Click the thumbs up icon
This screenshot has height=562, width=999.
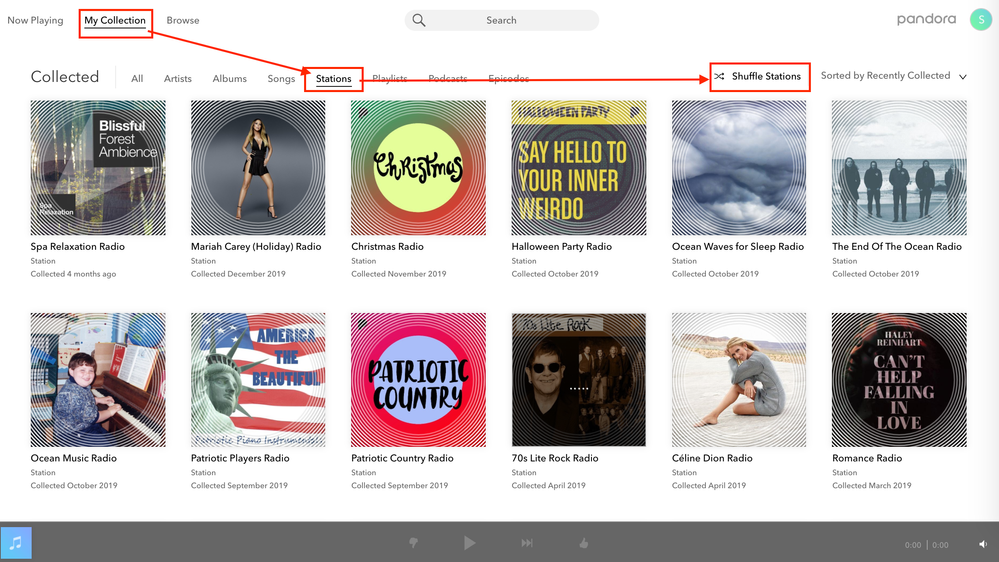[583, 543]
